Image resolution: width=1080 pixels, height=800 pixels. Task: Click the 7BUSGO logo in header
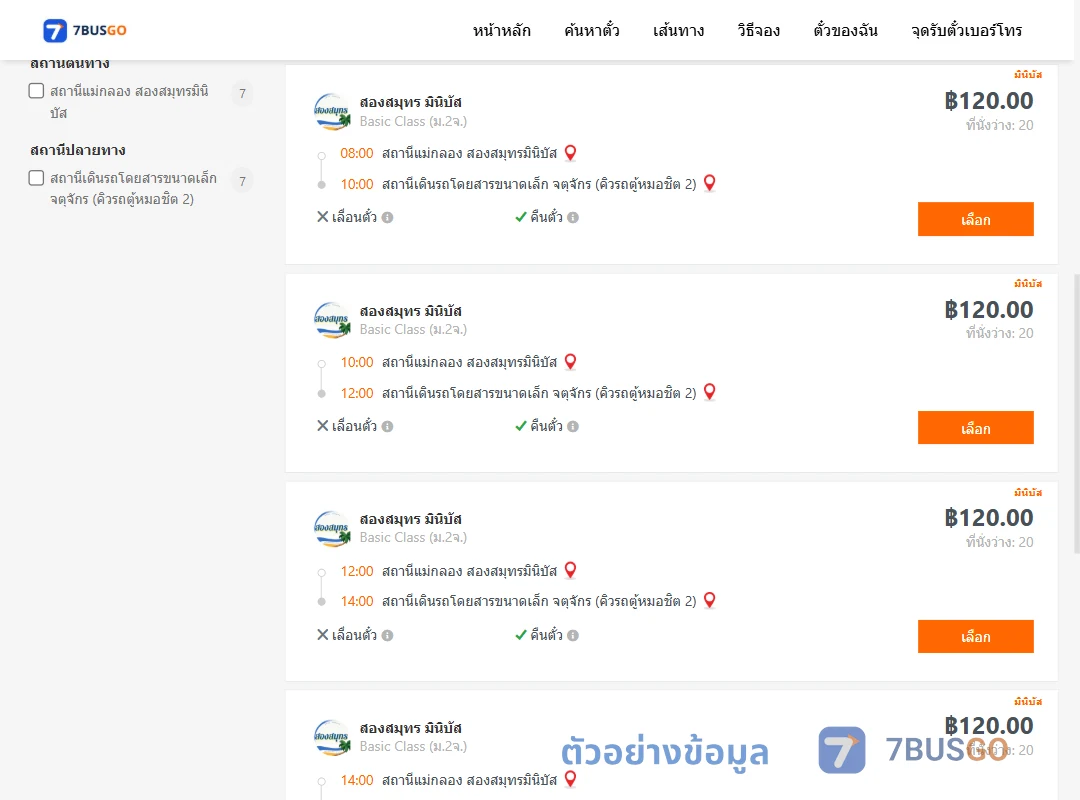pos(85,30)
